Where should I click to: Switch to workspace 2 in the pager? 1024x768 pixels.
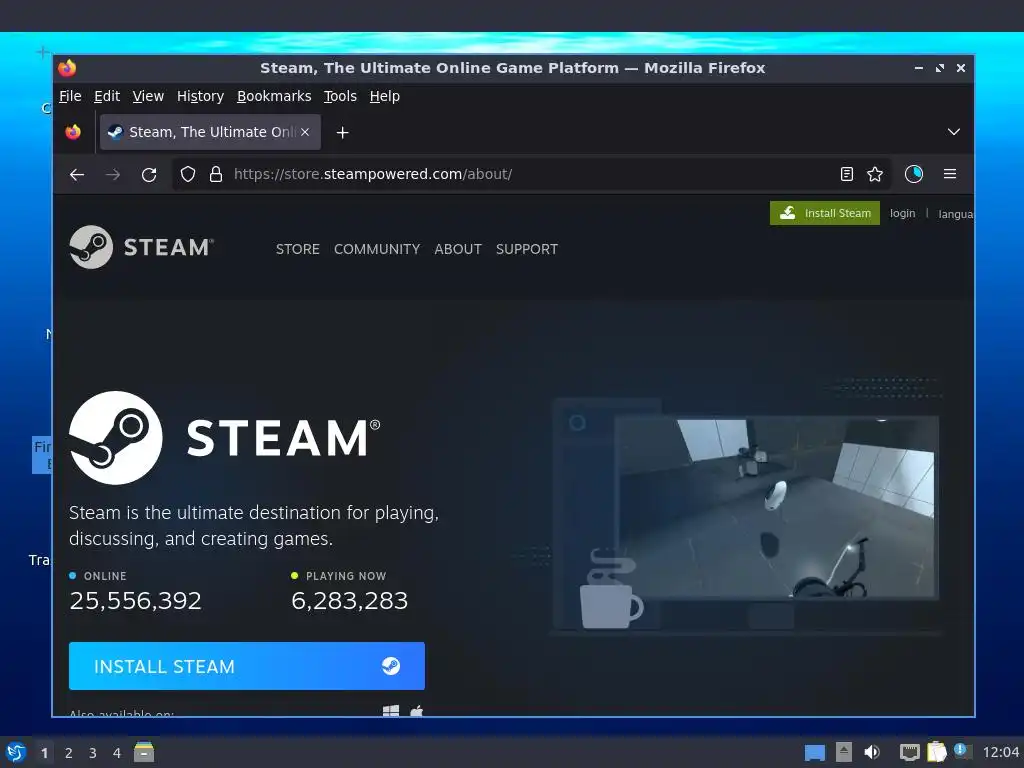(69, 753)
